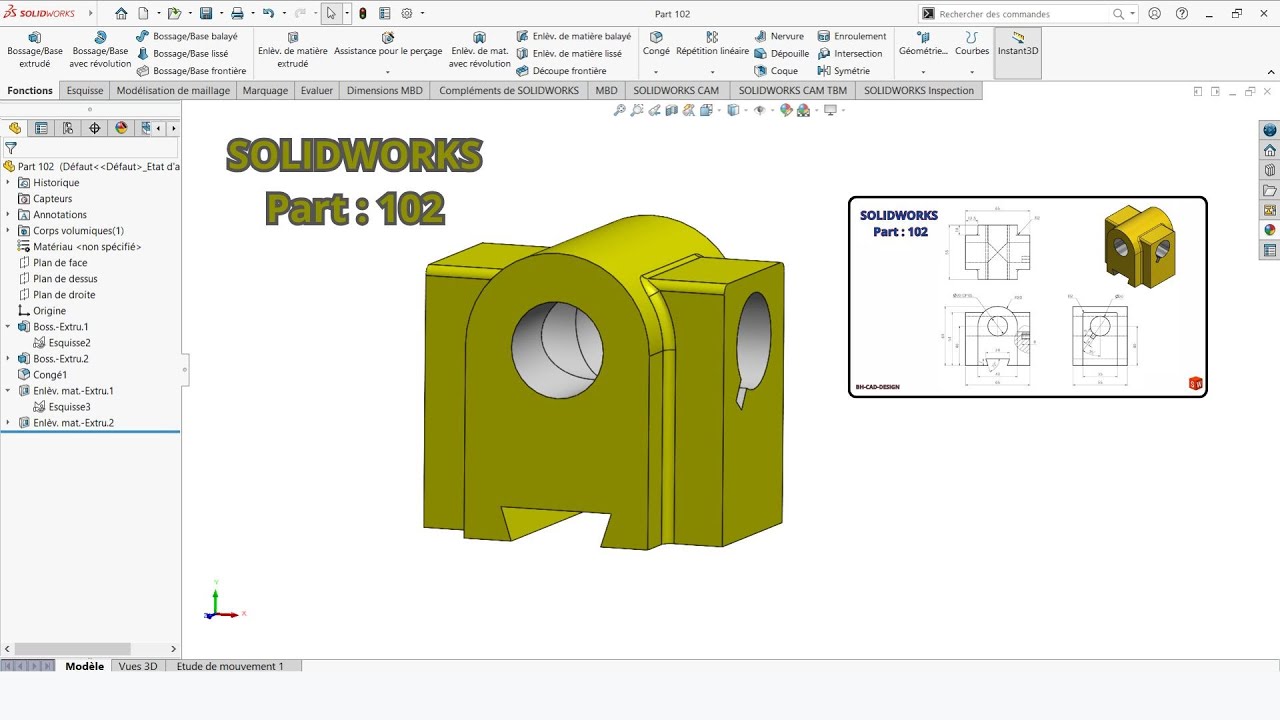Collapse the Boss.-Extru.1 feature
This screenshot has height=720, width=1280.
tap(8, 327)
